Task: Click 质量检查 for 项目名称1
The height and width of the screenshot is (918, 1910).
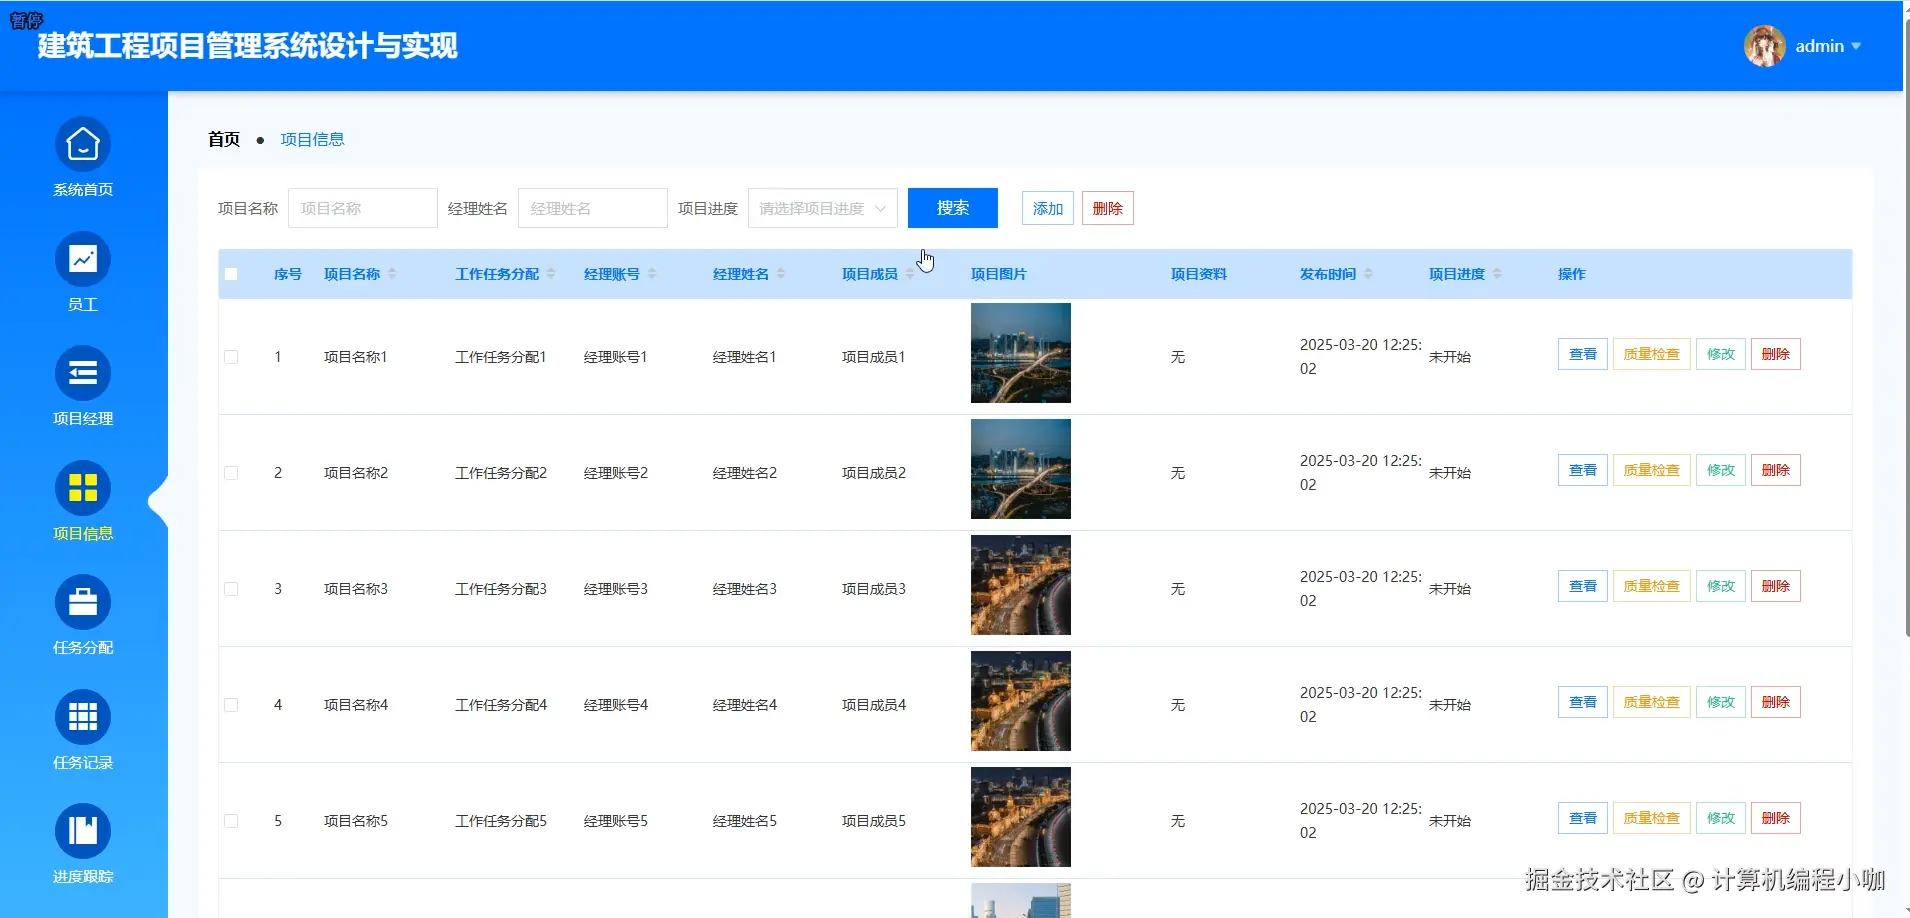Action: point(1652,354)
